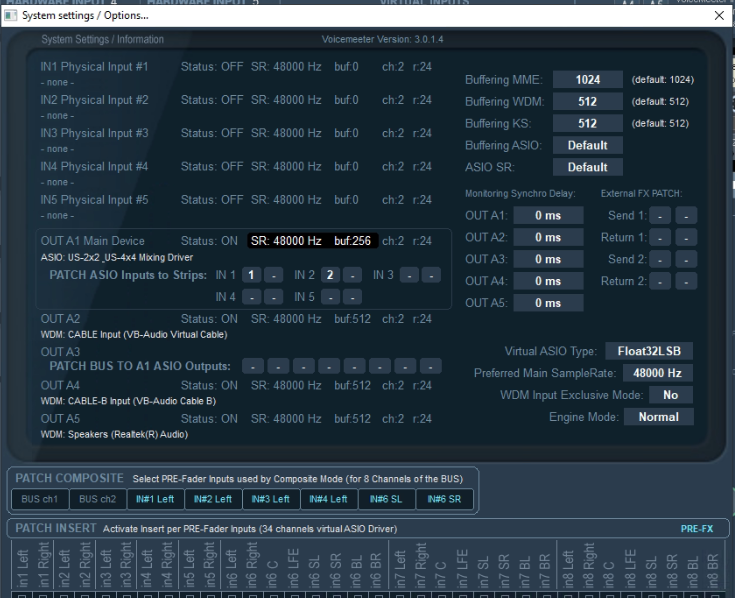The width and height of the screenshot is (735, 598).
Task: Select IN2 Physical Input #2 device
Action: pyautogui.click(x=94, y=100)
